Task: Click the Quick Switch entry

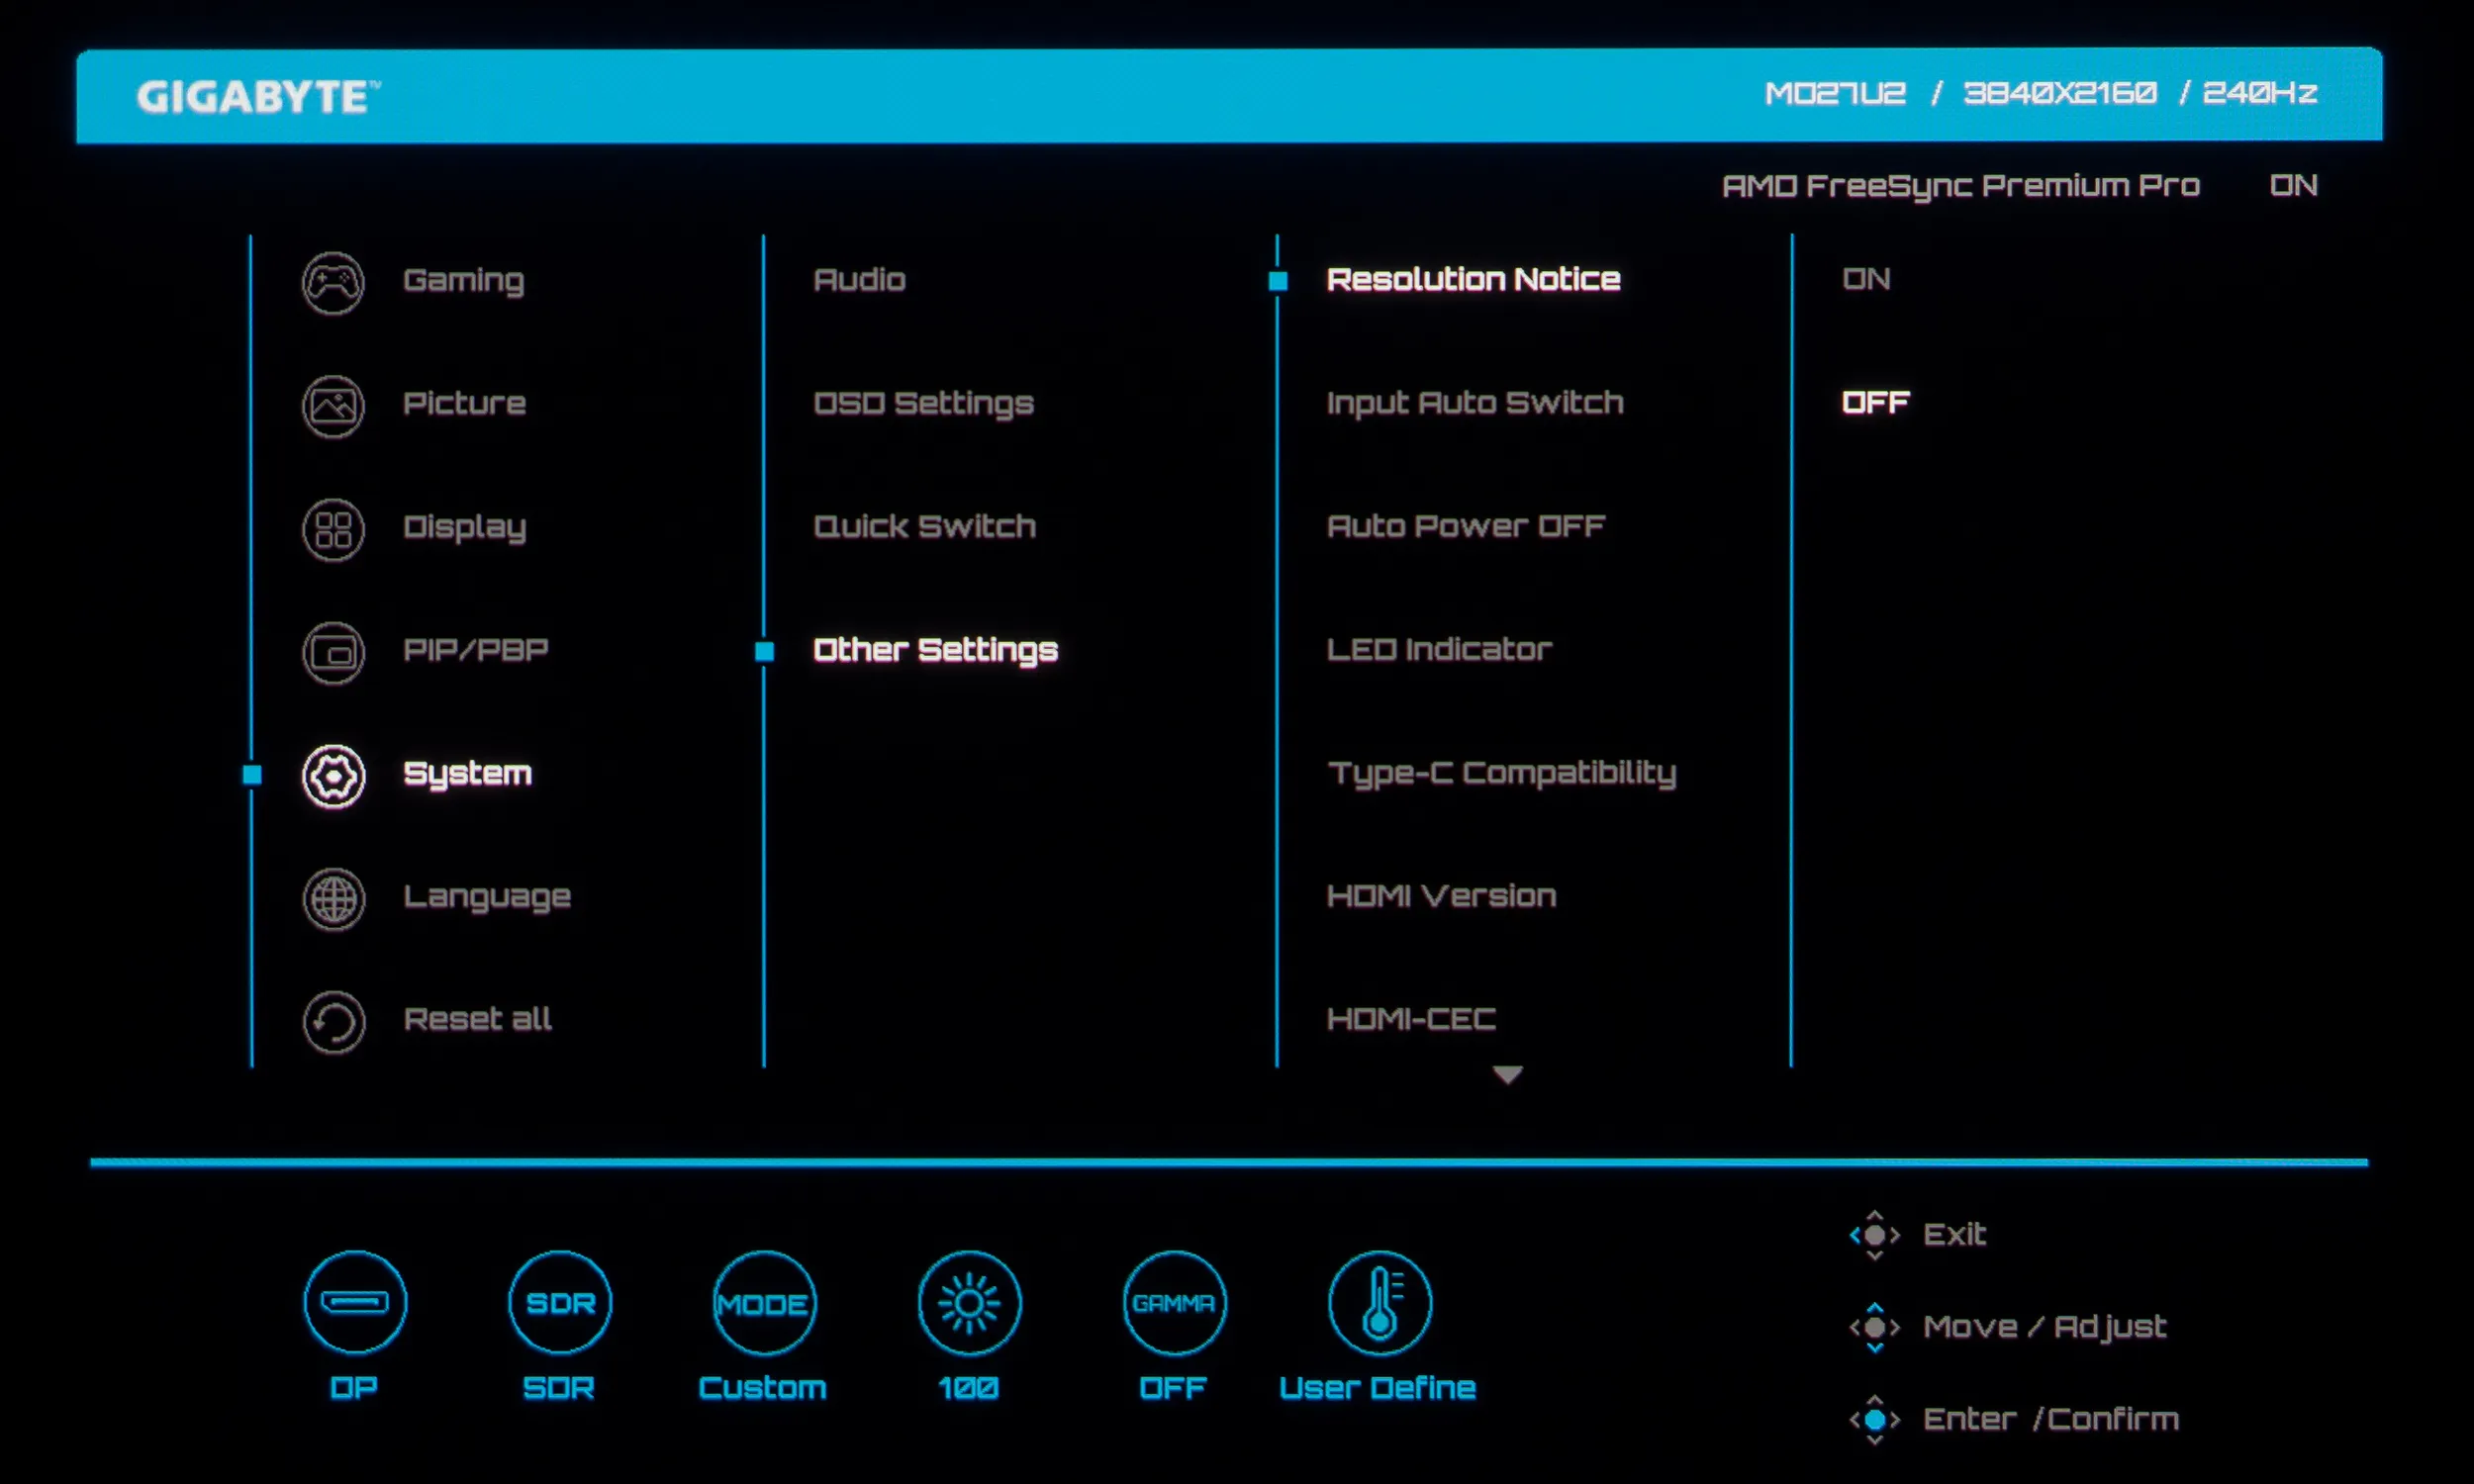Action: click(x=924, y=526)
